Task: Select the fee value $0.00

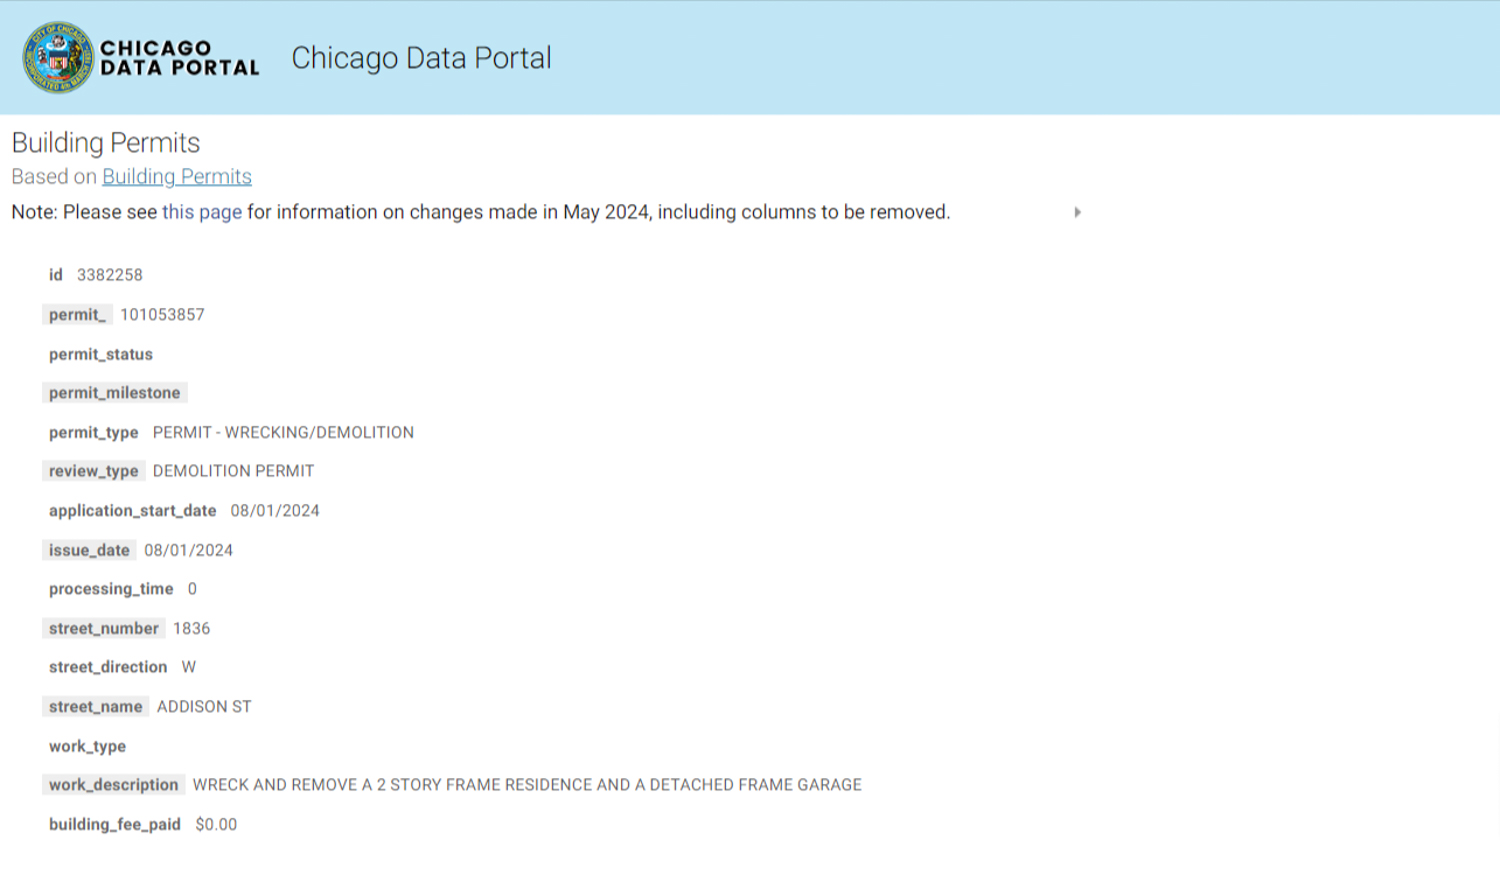Action: pos(216,824)
